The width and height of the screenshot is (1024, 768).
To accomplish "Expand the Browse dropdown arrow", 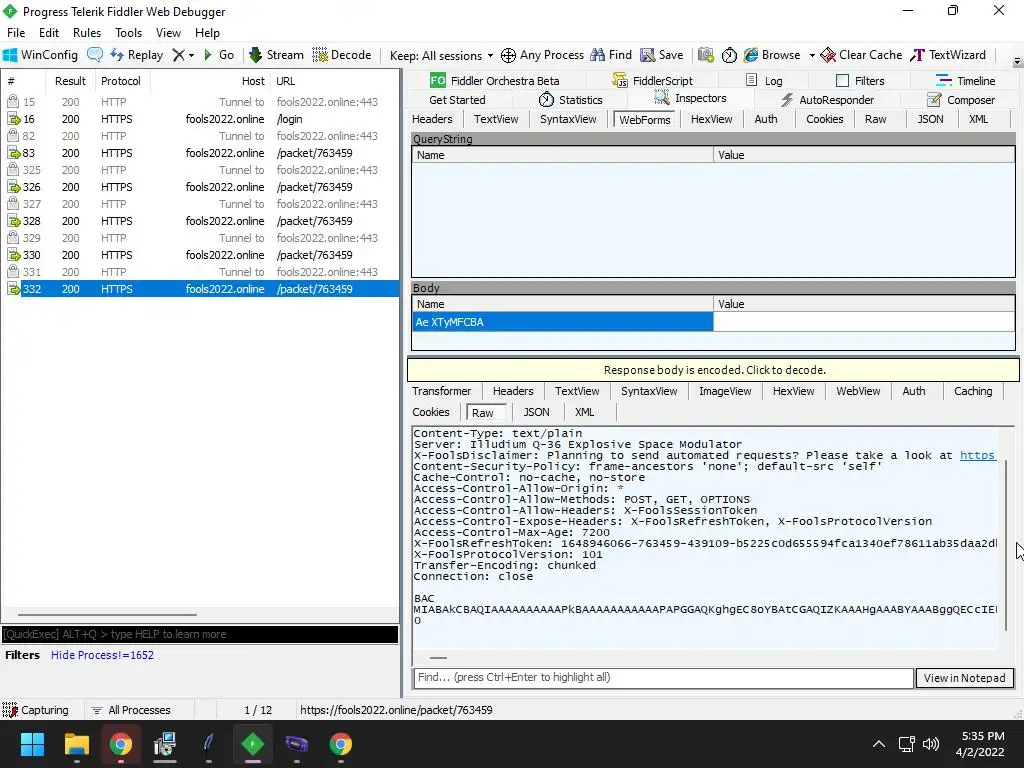I will pos(812,56).
